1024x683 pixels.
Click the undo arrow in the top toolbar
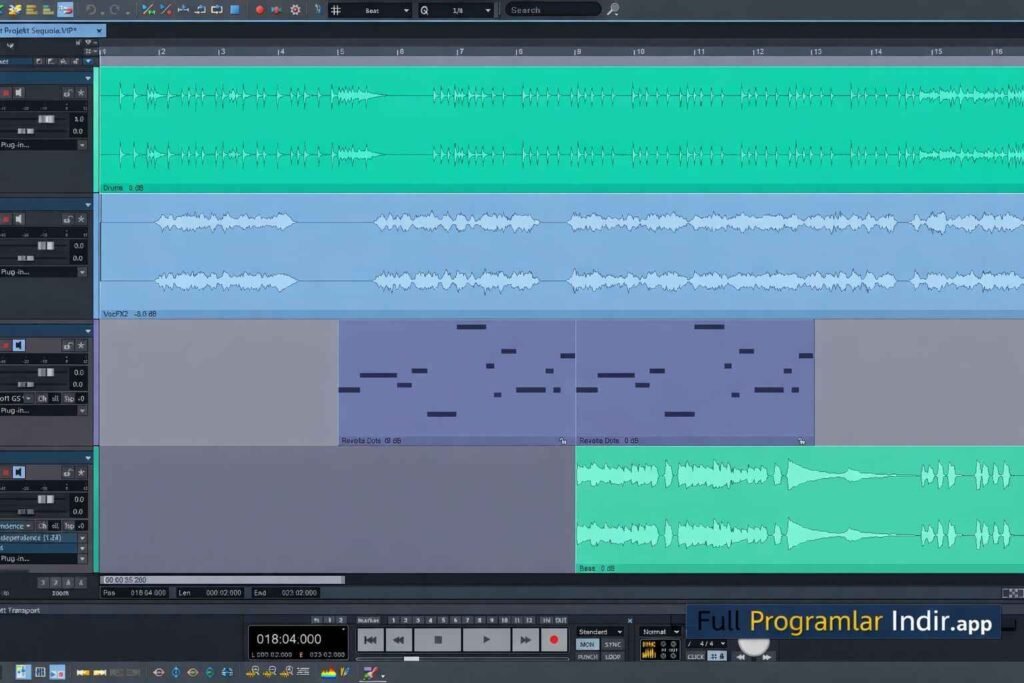pos(91,10)
